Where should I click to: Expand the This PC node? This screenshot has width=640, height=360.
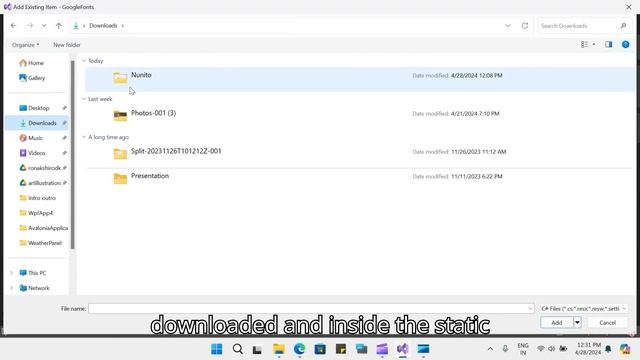click(x=11, y=273)
